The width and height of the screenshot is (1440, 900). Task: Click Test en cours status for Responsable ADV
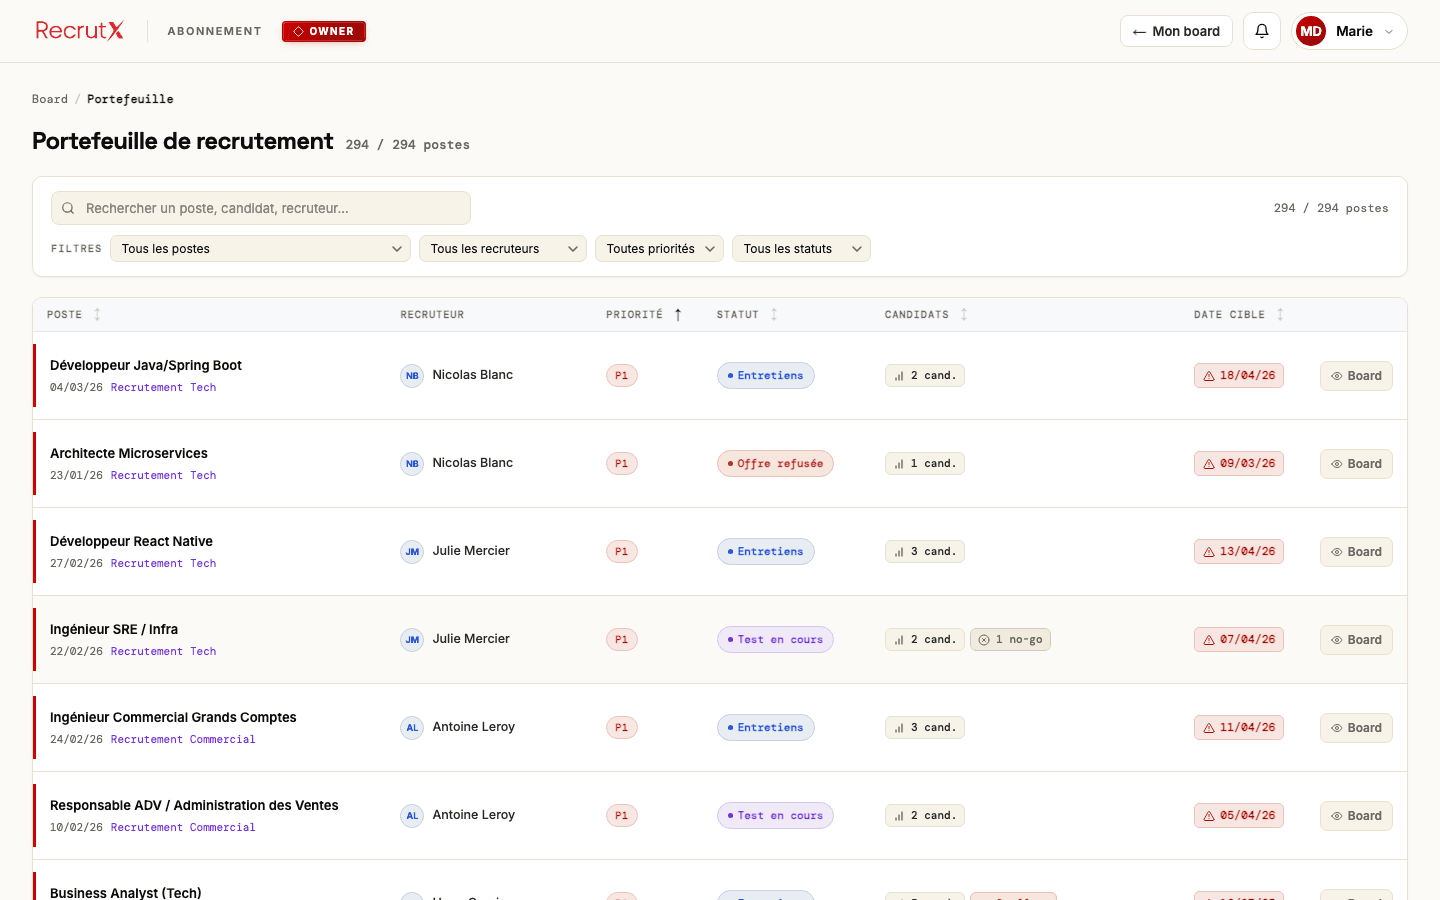pos(775,816)
